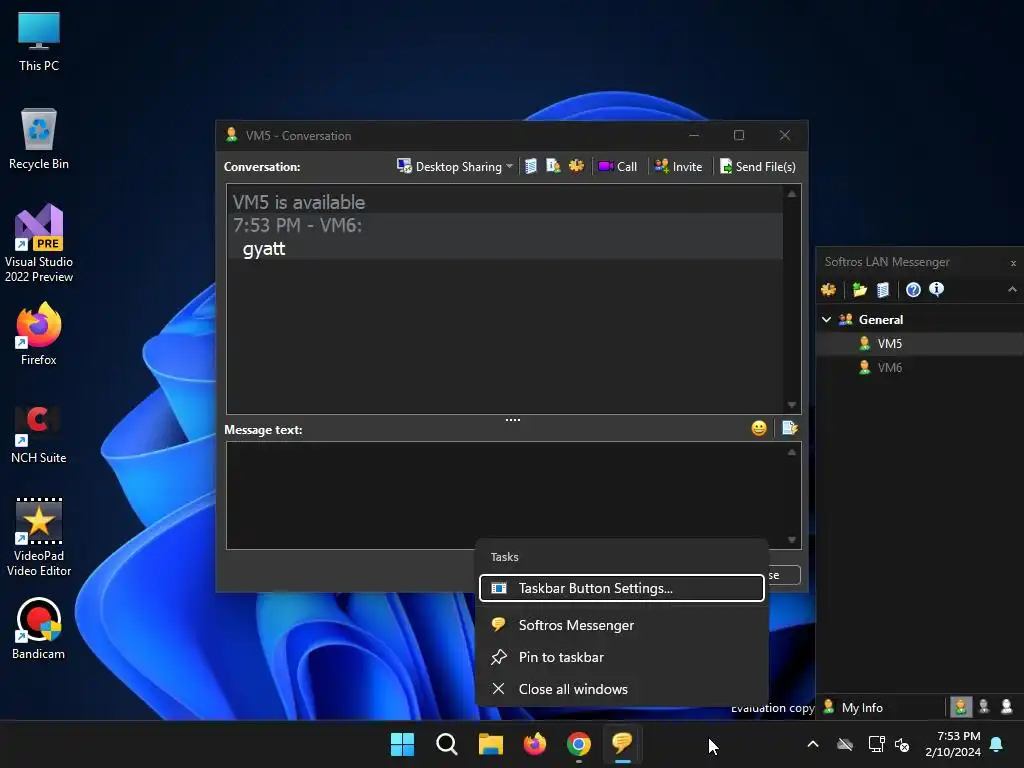Open message history notepad icon in conversation toolbar
The height and width of the screenshot is (768, 1024).
[531, 167]
